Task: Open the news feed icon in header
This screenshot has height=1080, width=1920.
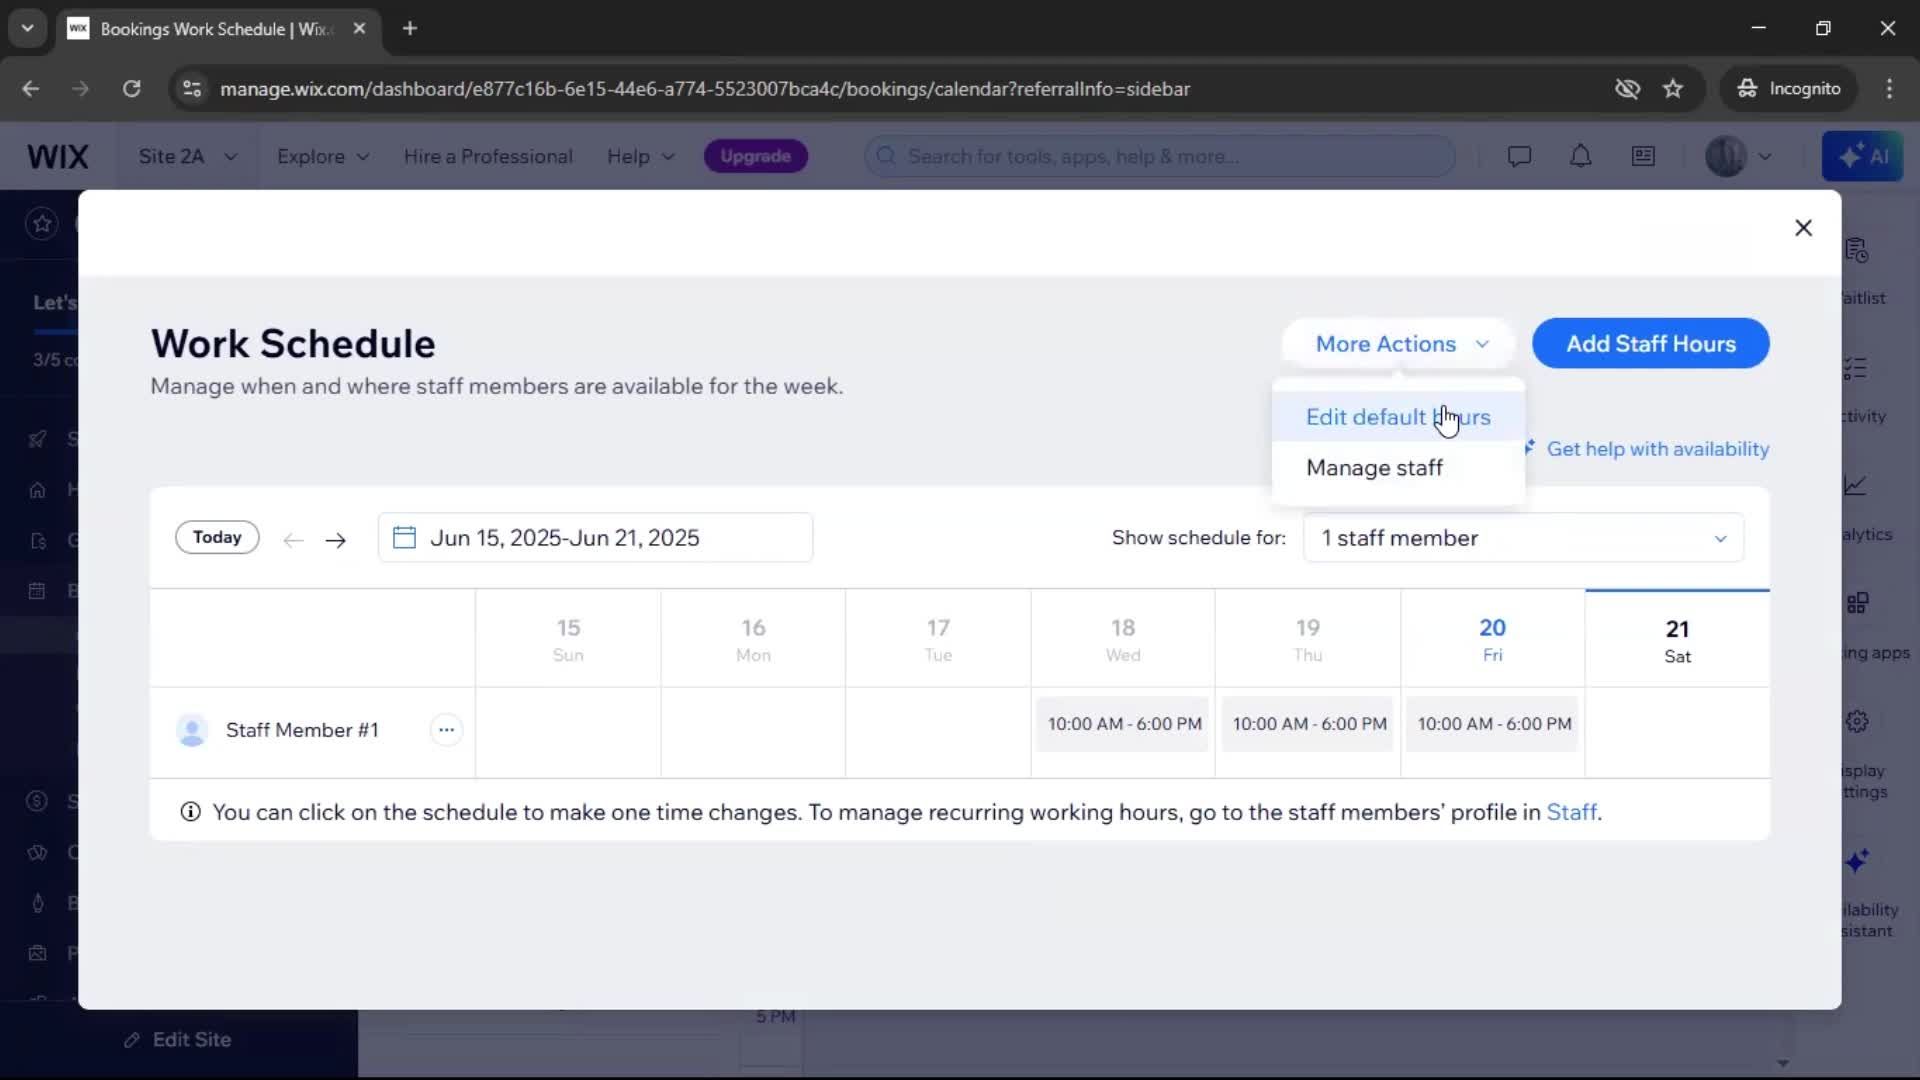Action: pos(1643,157)
